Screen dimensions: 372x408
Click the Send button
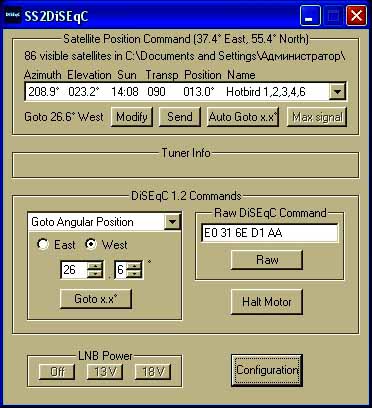point(180,117)
